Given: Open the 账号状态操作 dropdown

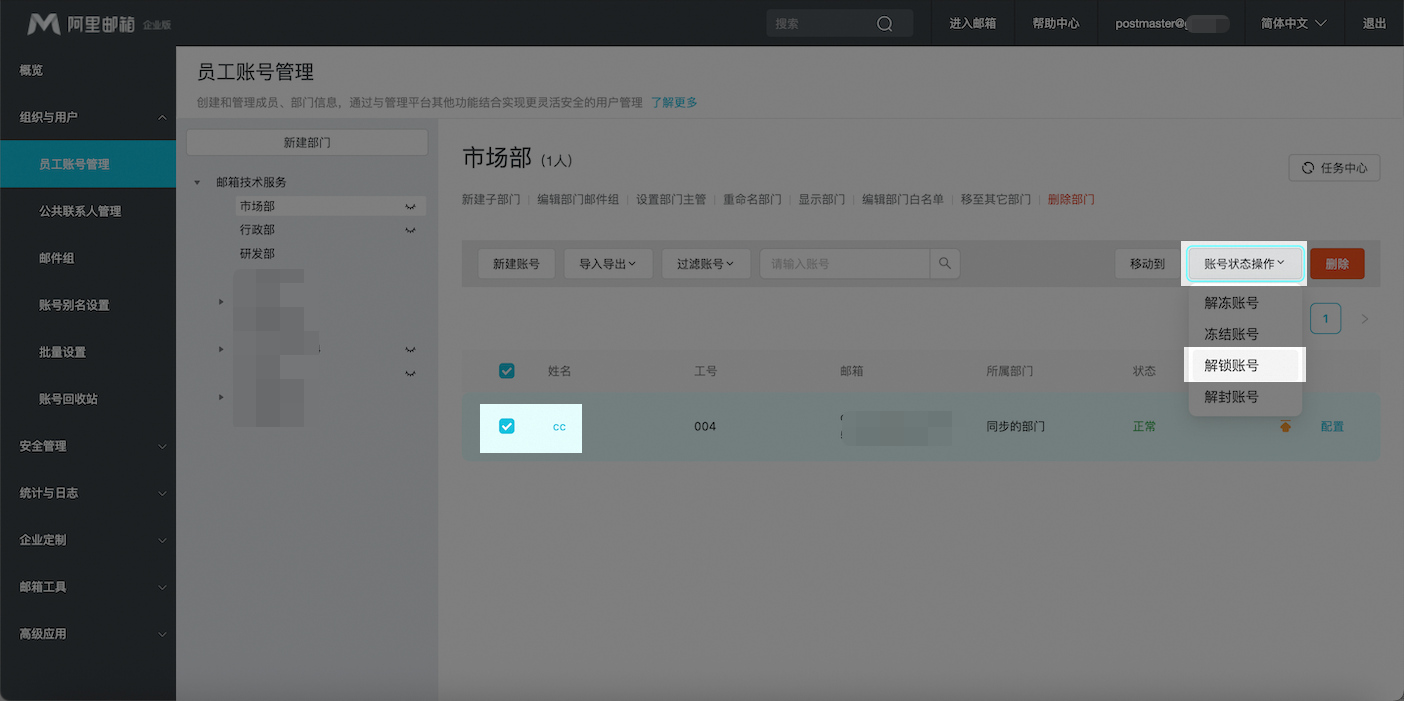Looking at the screenshot, I should 1244,264.
